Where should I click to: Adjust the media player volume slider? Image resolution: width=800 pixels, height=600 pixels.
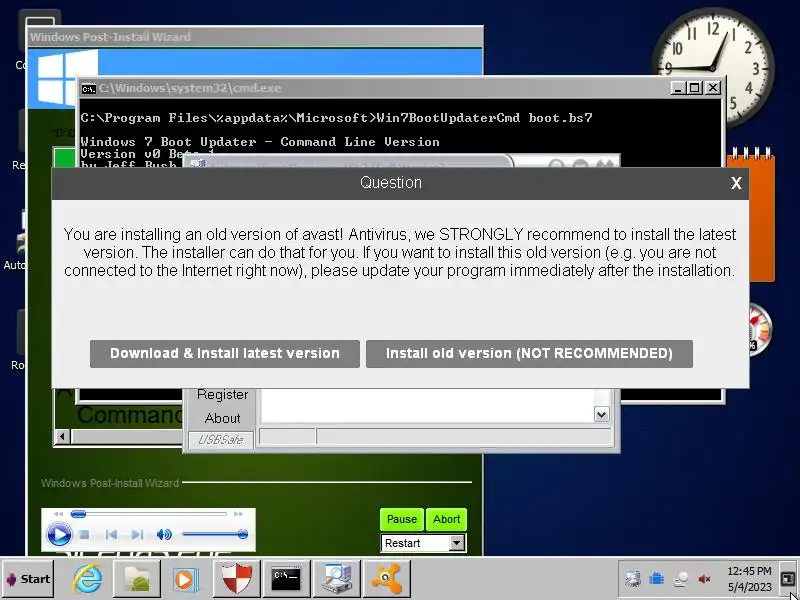[214, 534]
